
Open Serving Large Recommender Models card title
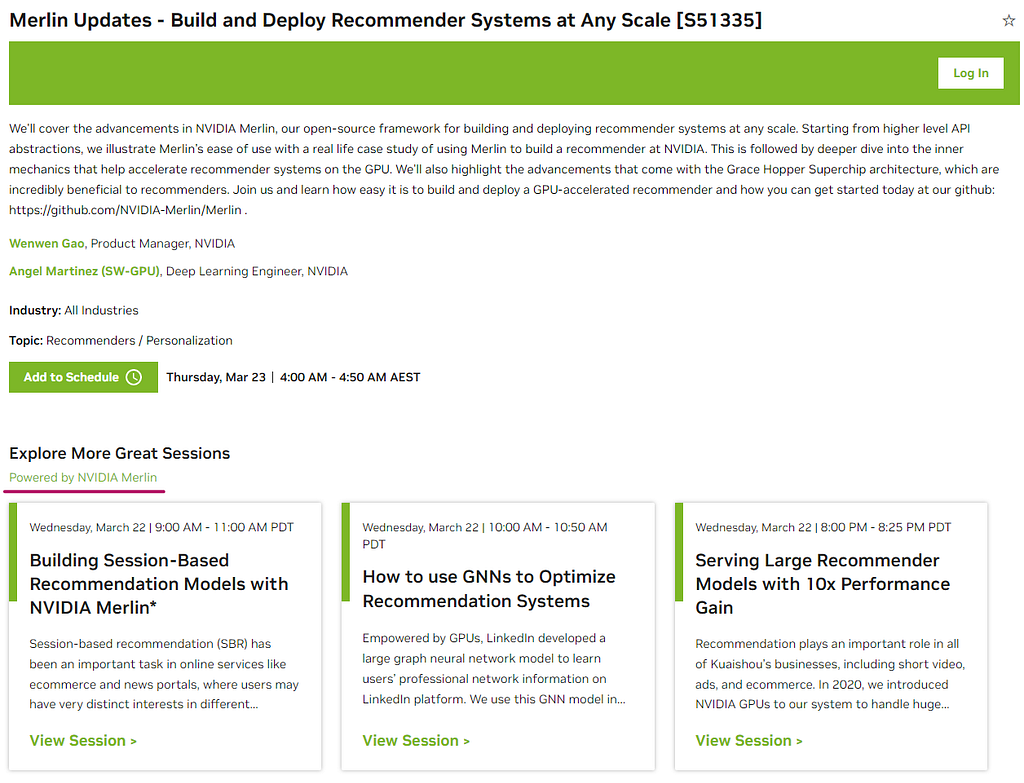(822, 584)
